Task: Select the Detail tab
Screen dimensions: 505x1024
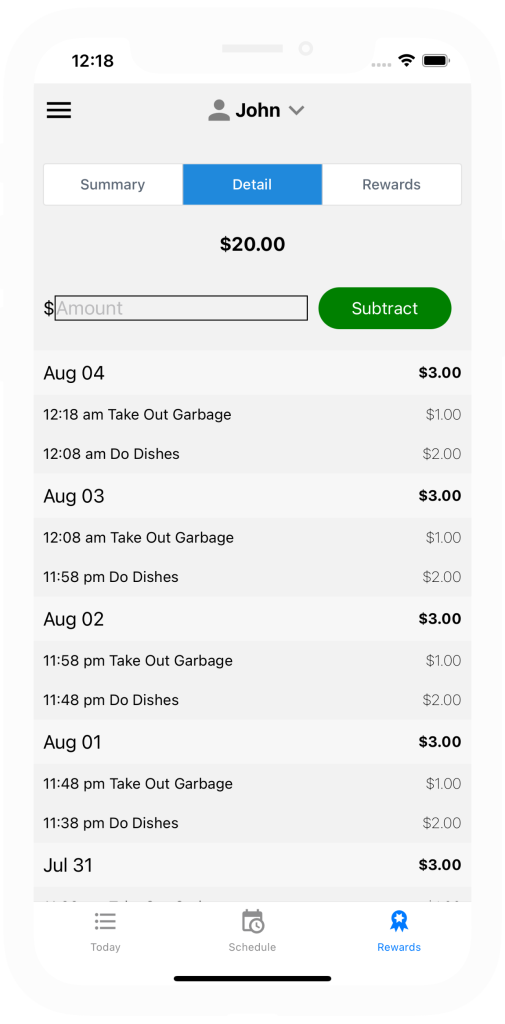Action: tap(252, 184)
